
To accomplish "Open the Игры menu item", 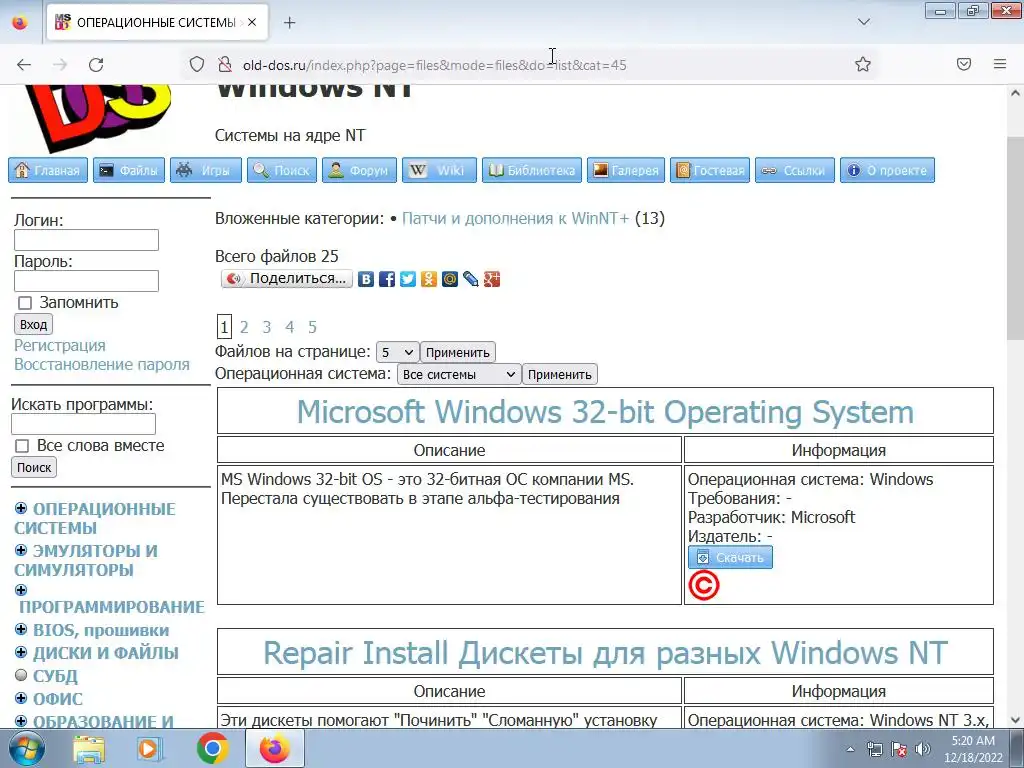I will pos(206,170).
